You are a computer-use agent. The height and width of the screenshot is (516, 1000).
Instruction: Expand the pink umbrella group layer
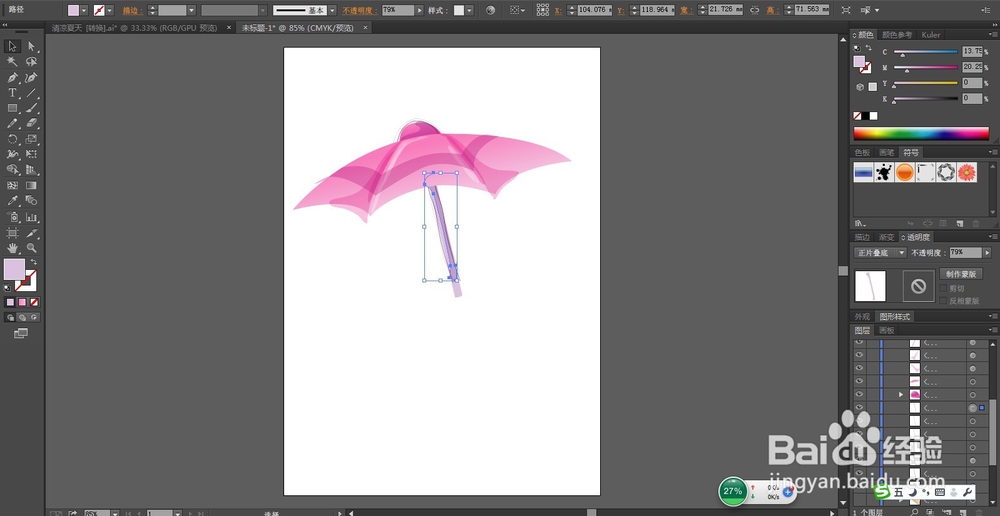[x=901, y=395]
